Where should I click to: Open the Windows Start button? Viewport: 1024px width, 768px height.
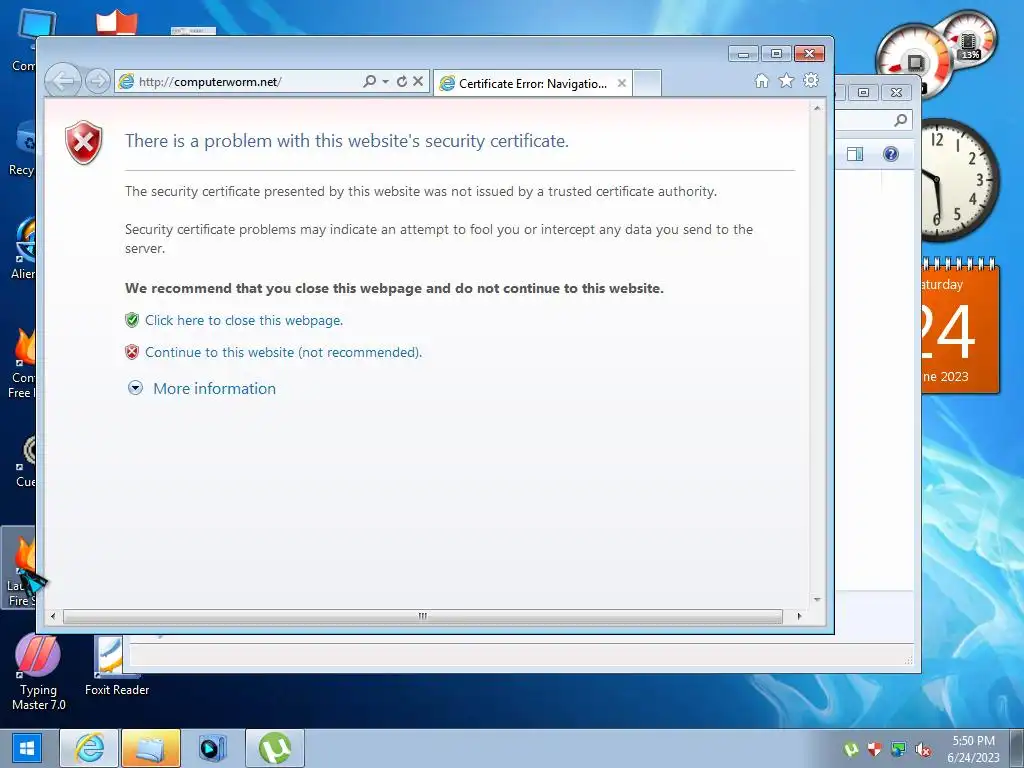(x=26, y=748)
